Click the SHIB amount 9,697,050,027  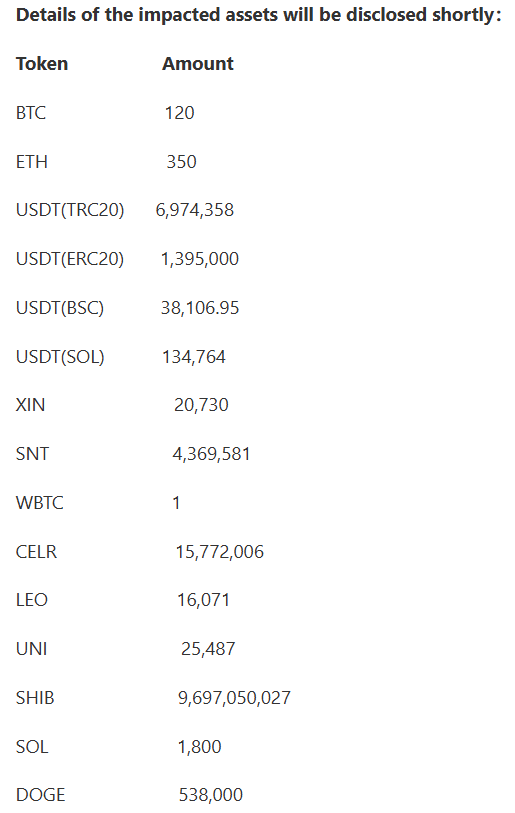(x=234, y=698)
